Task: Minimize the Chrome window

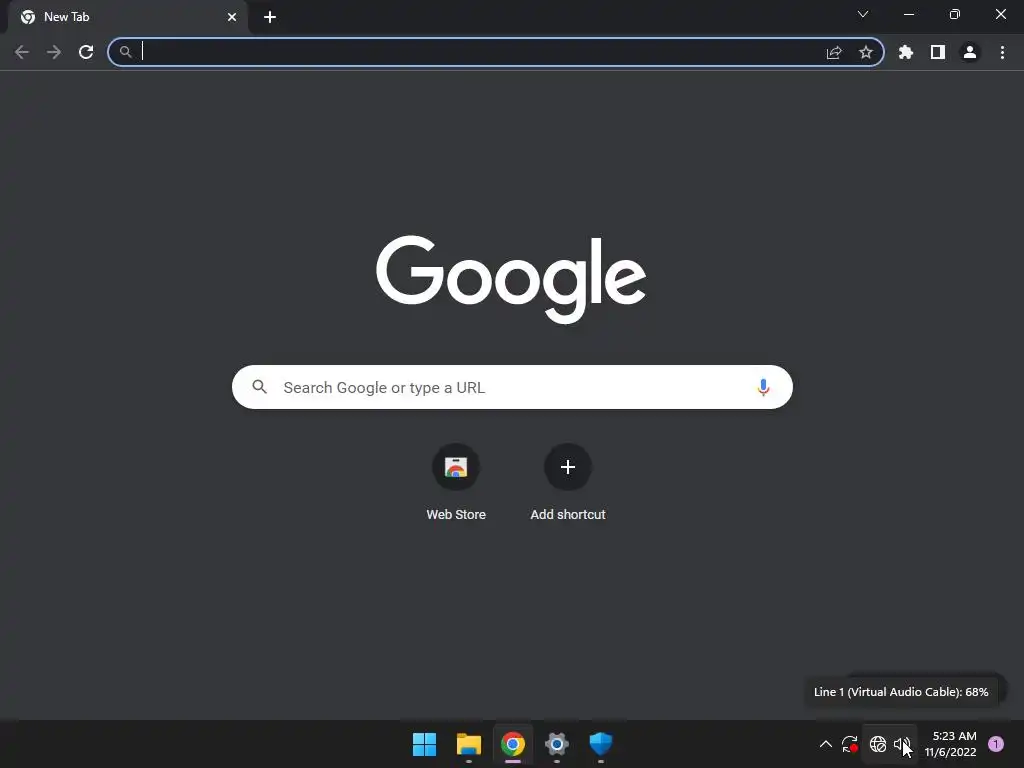Action: 909,14
